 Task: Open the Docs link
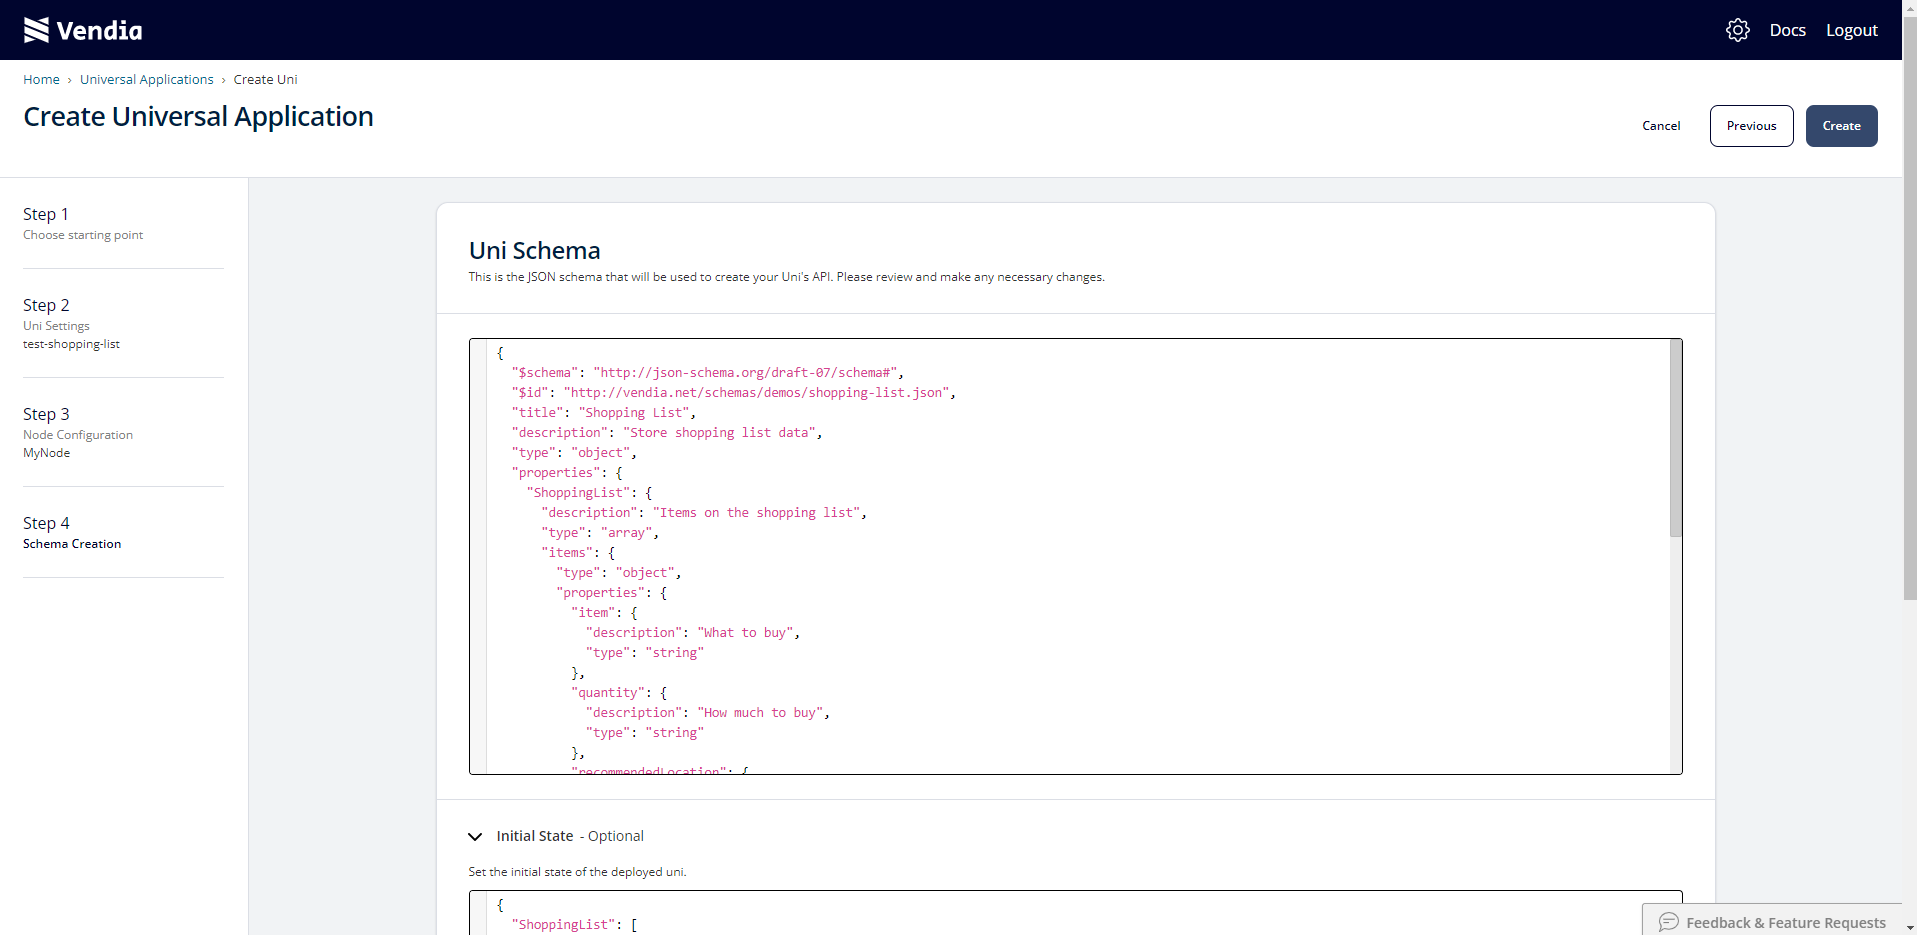point(1787,30)
